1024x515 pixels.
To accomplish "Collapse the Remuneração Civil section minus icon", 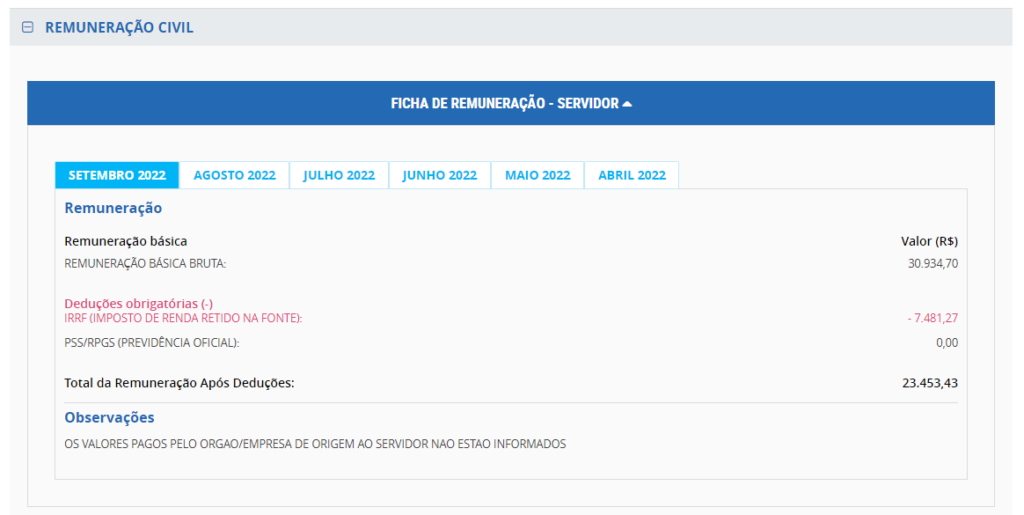I will click(28, 28).
